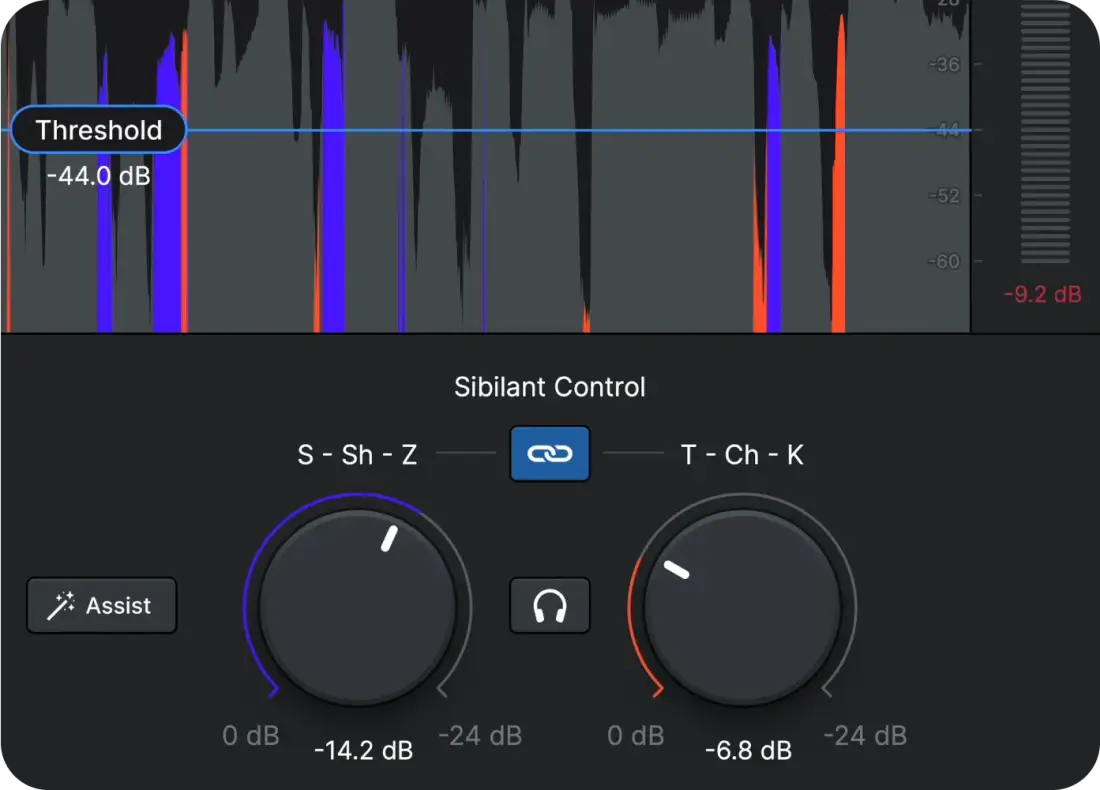Click the magic wand Assist icon

click(x=62, y=605)
